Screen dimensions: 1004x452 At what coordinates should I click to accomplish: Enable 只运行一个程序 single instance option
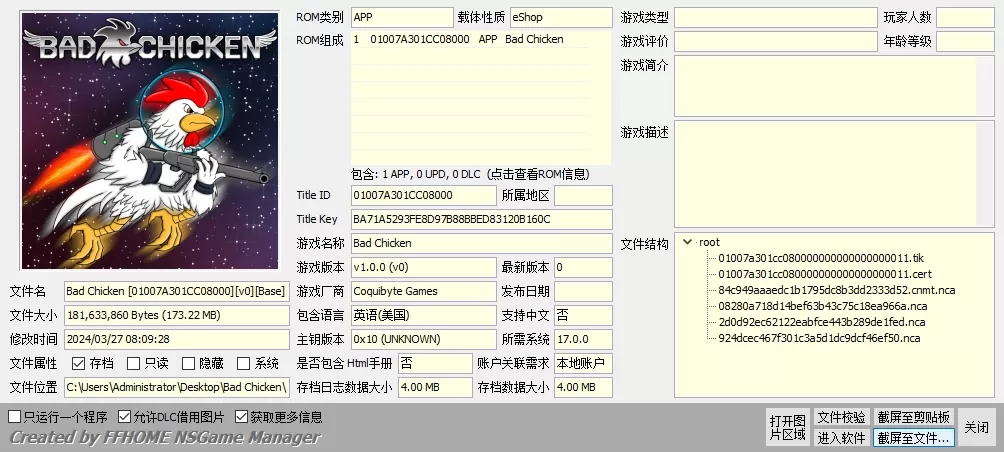[x=15, y=417]
